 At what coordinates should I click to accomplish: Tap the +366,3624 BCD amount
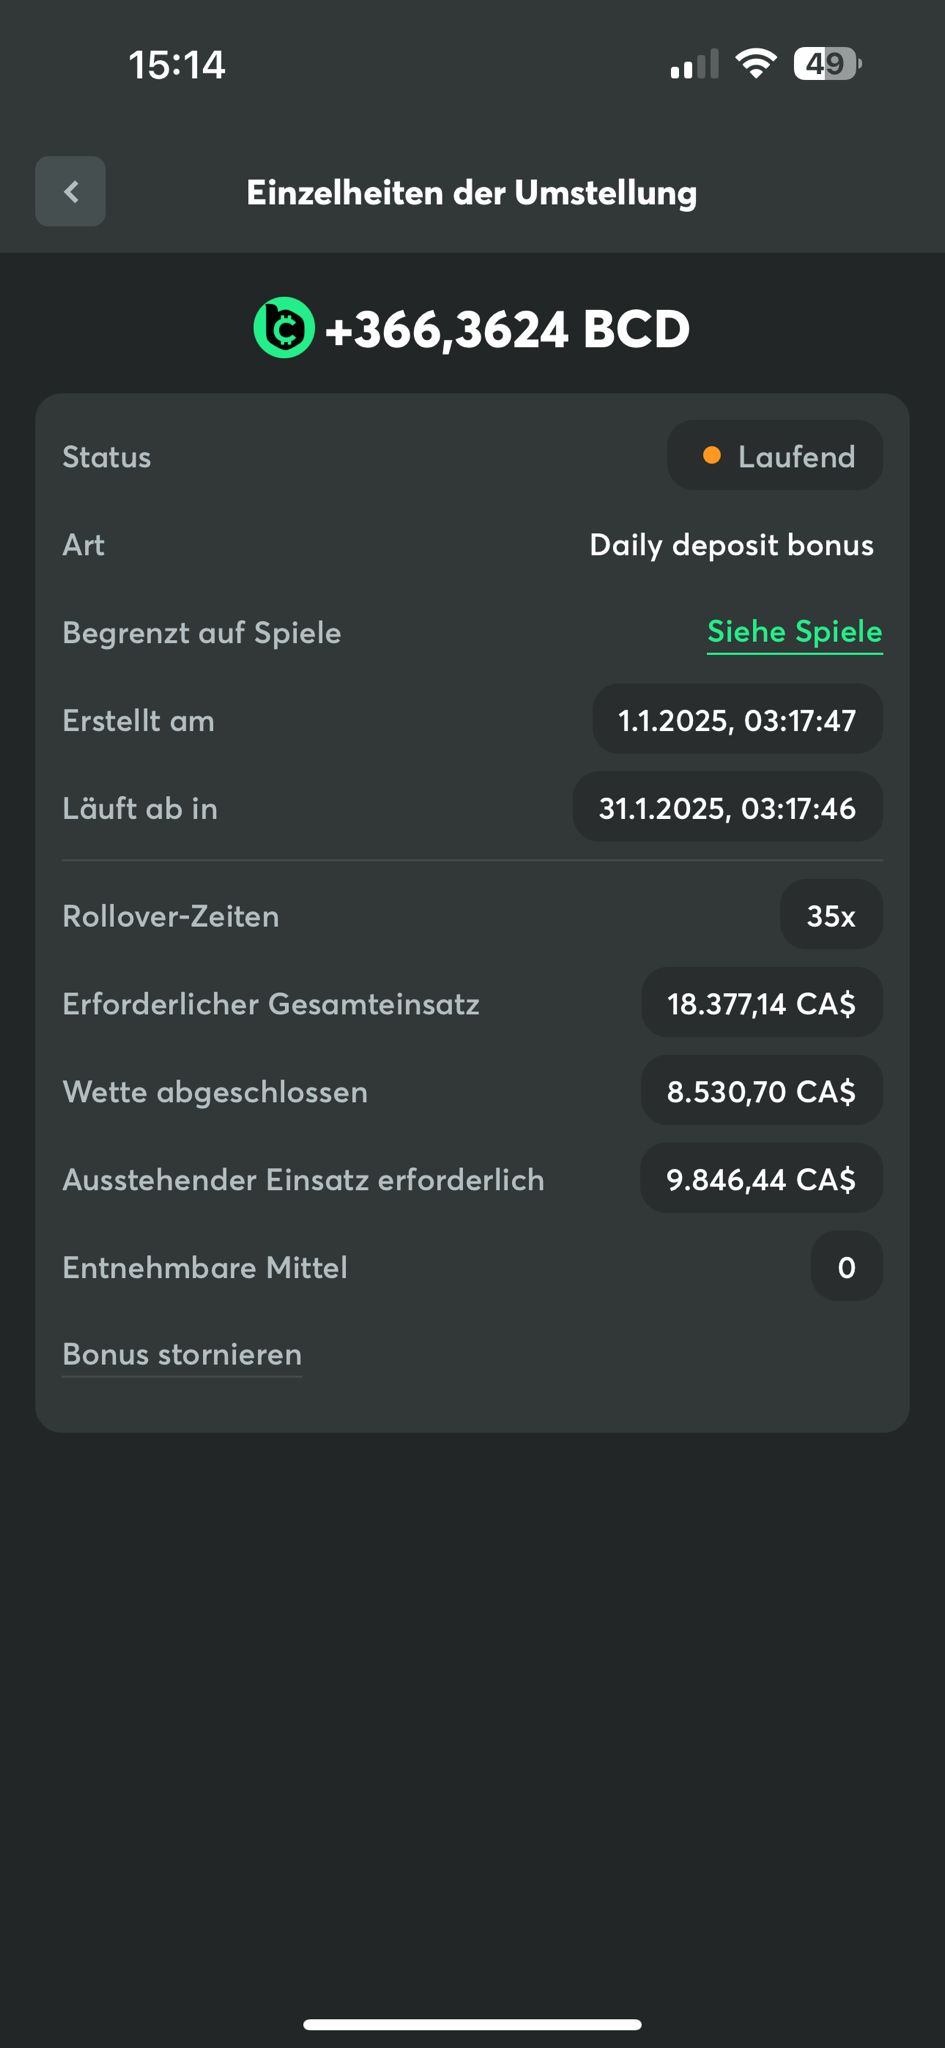507,329
